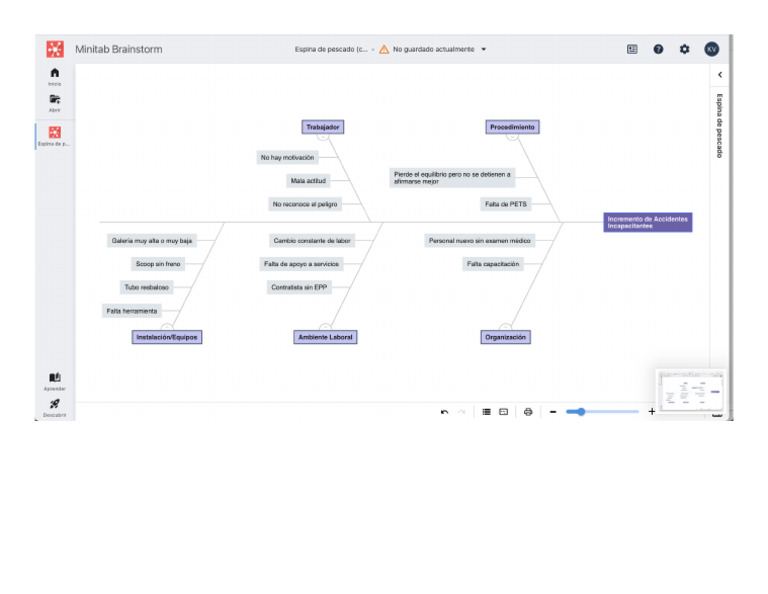This screenshot has width=768, height=594.
Task: Zoom in with the plus button
Action: (x=651, y=412)
